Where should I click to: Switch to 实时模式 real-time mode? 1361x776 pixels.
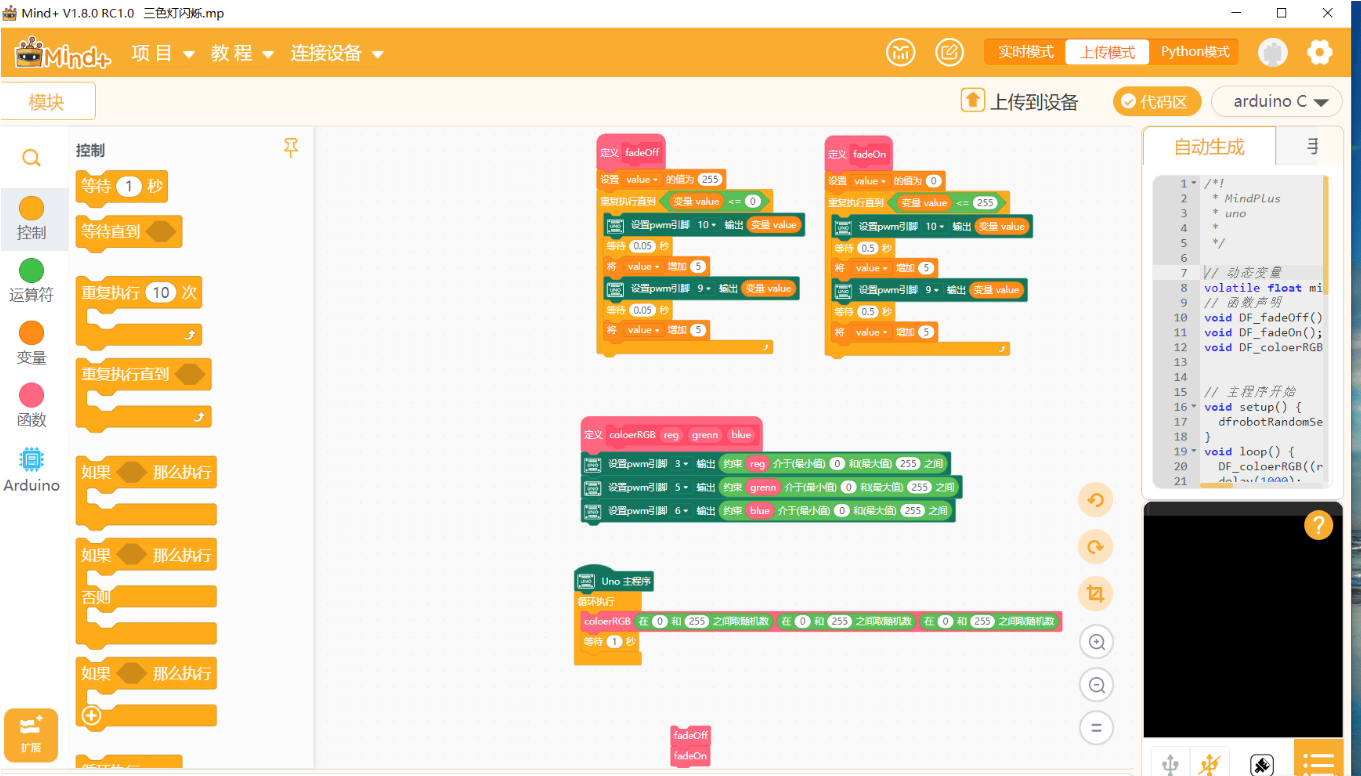pos(1025,52)
